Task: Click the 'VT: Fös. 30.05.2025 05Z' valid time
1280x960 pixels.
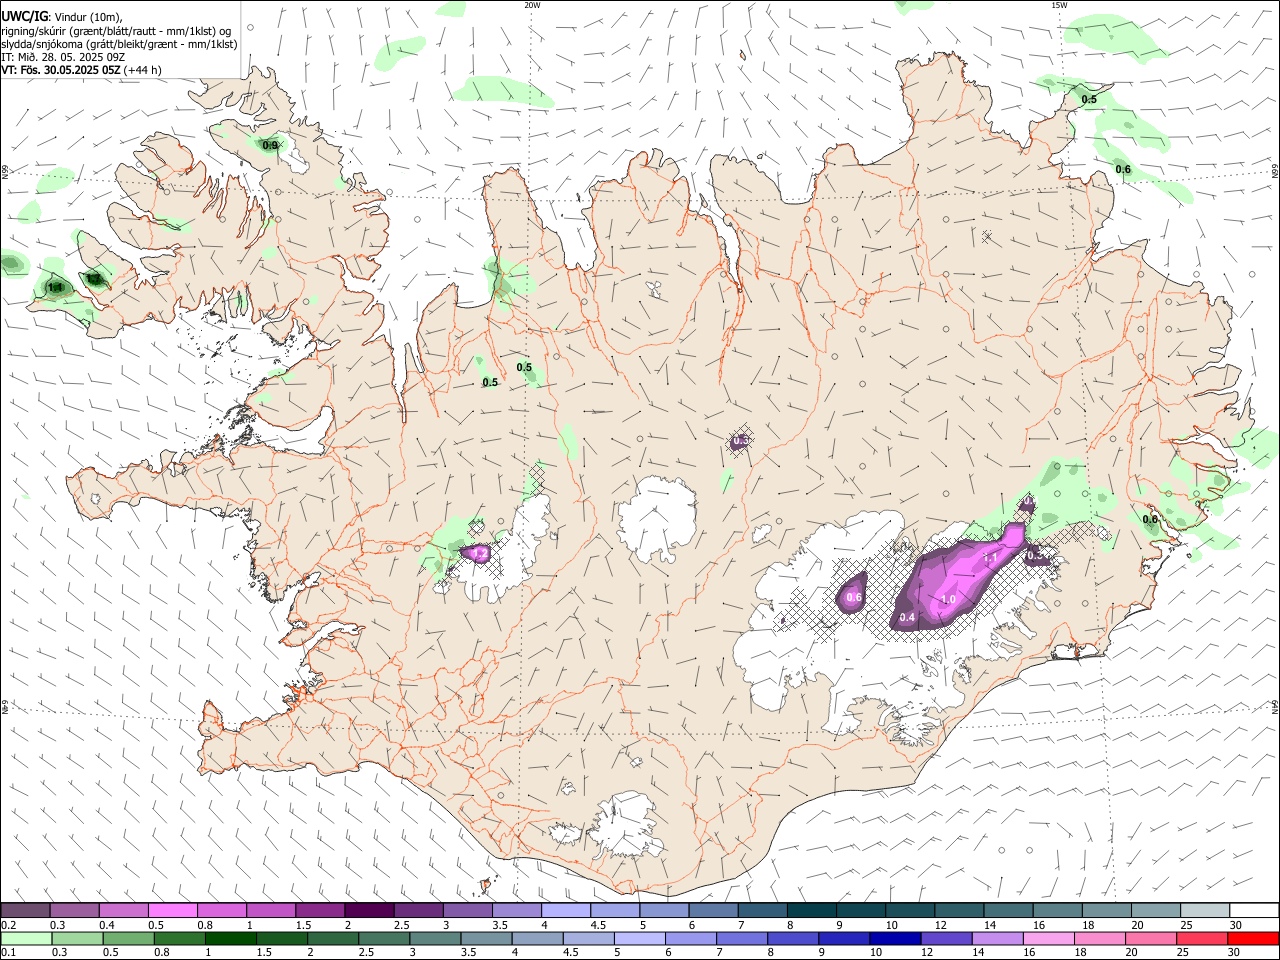Action: [x=61, y=70]
